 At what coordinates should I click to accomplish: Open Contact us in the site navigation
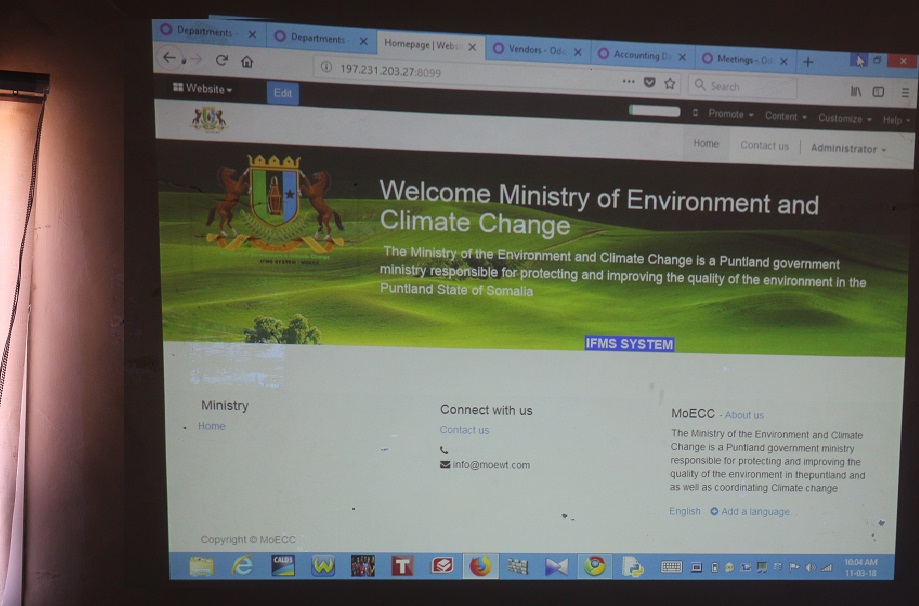click(x=764, y=146)
